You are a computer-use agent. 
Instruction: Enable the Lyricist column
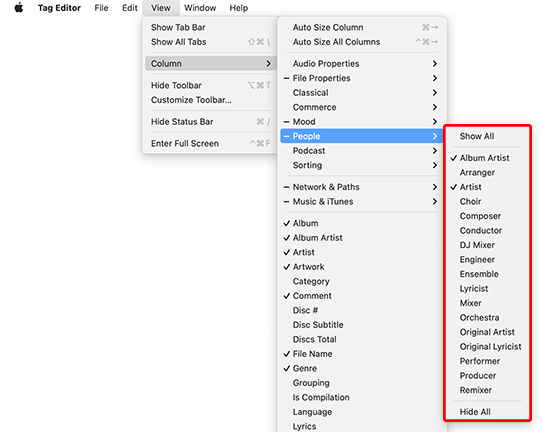[488, 289]
